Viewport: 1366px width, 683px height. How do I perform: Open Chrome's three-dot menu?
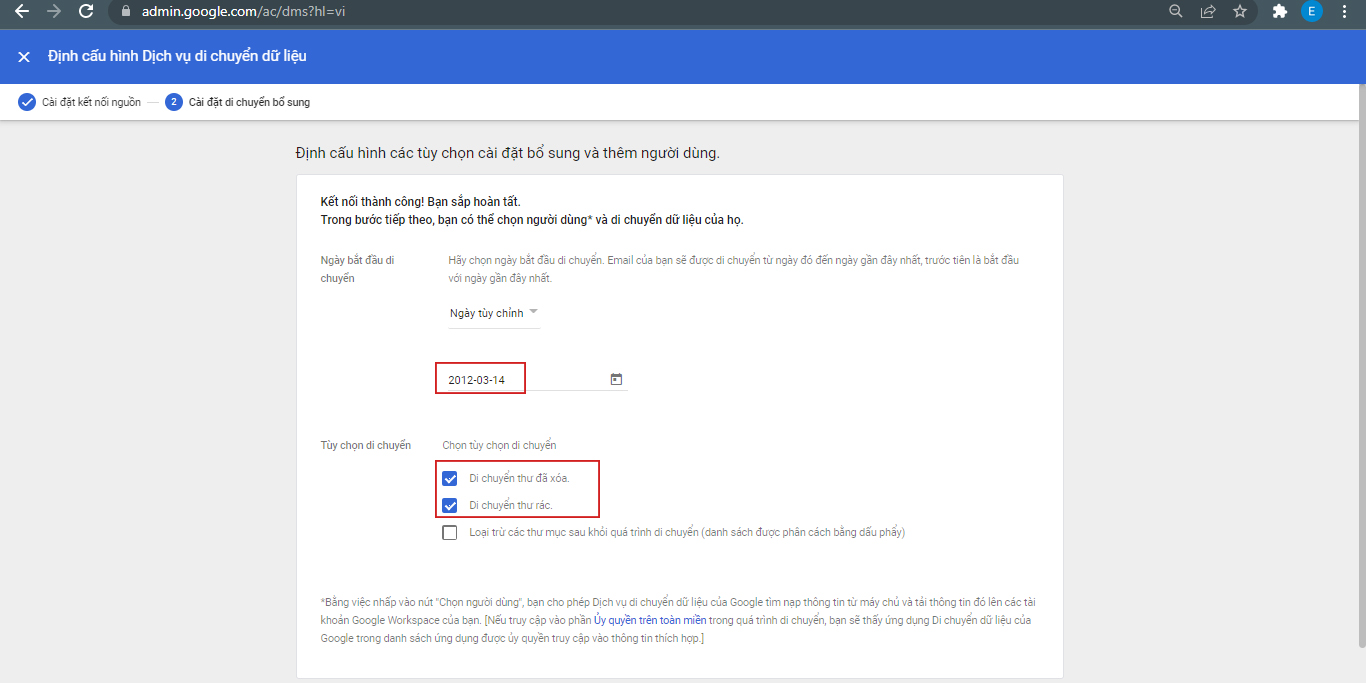(x=1345, y=12)
